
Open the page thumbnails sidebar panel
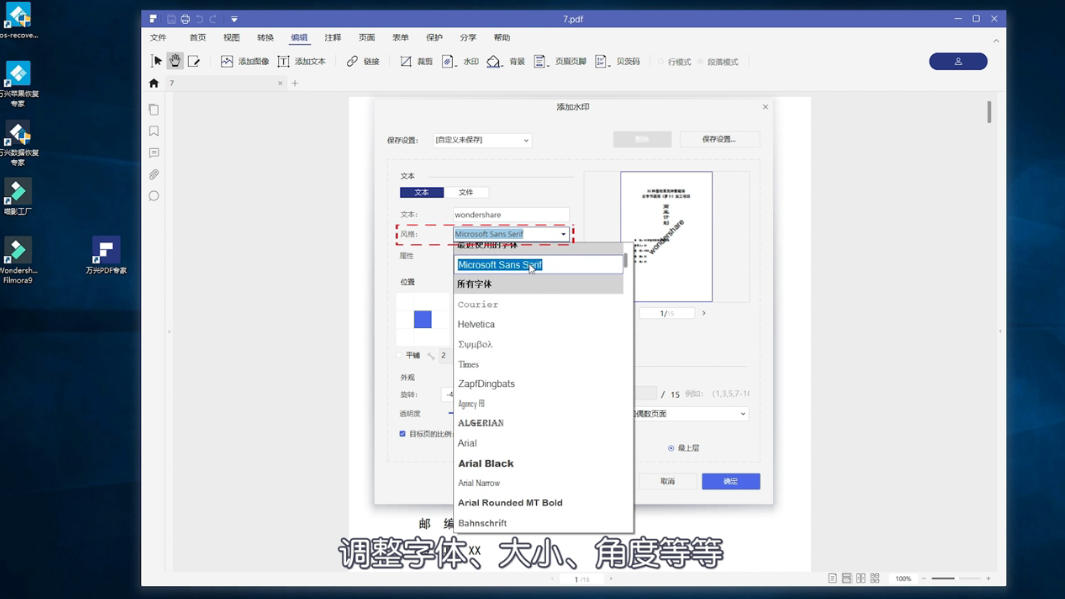tap(154, 109)
